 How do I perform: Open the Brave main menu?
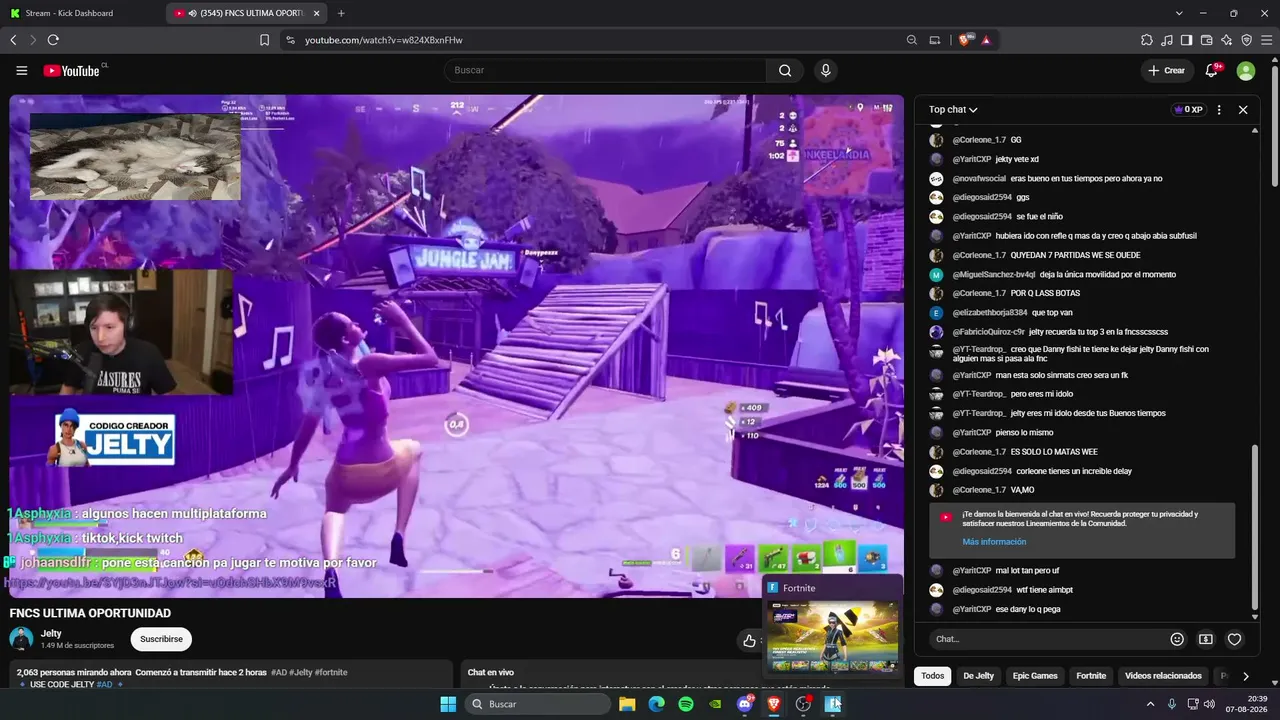1266,40
